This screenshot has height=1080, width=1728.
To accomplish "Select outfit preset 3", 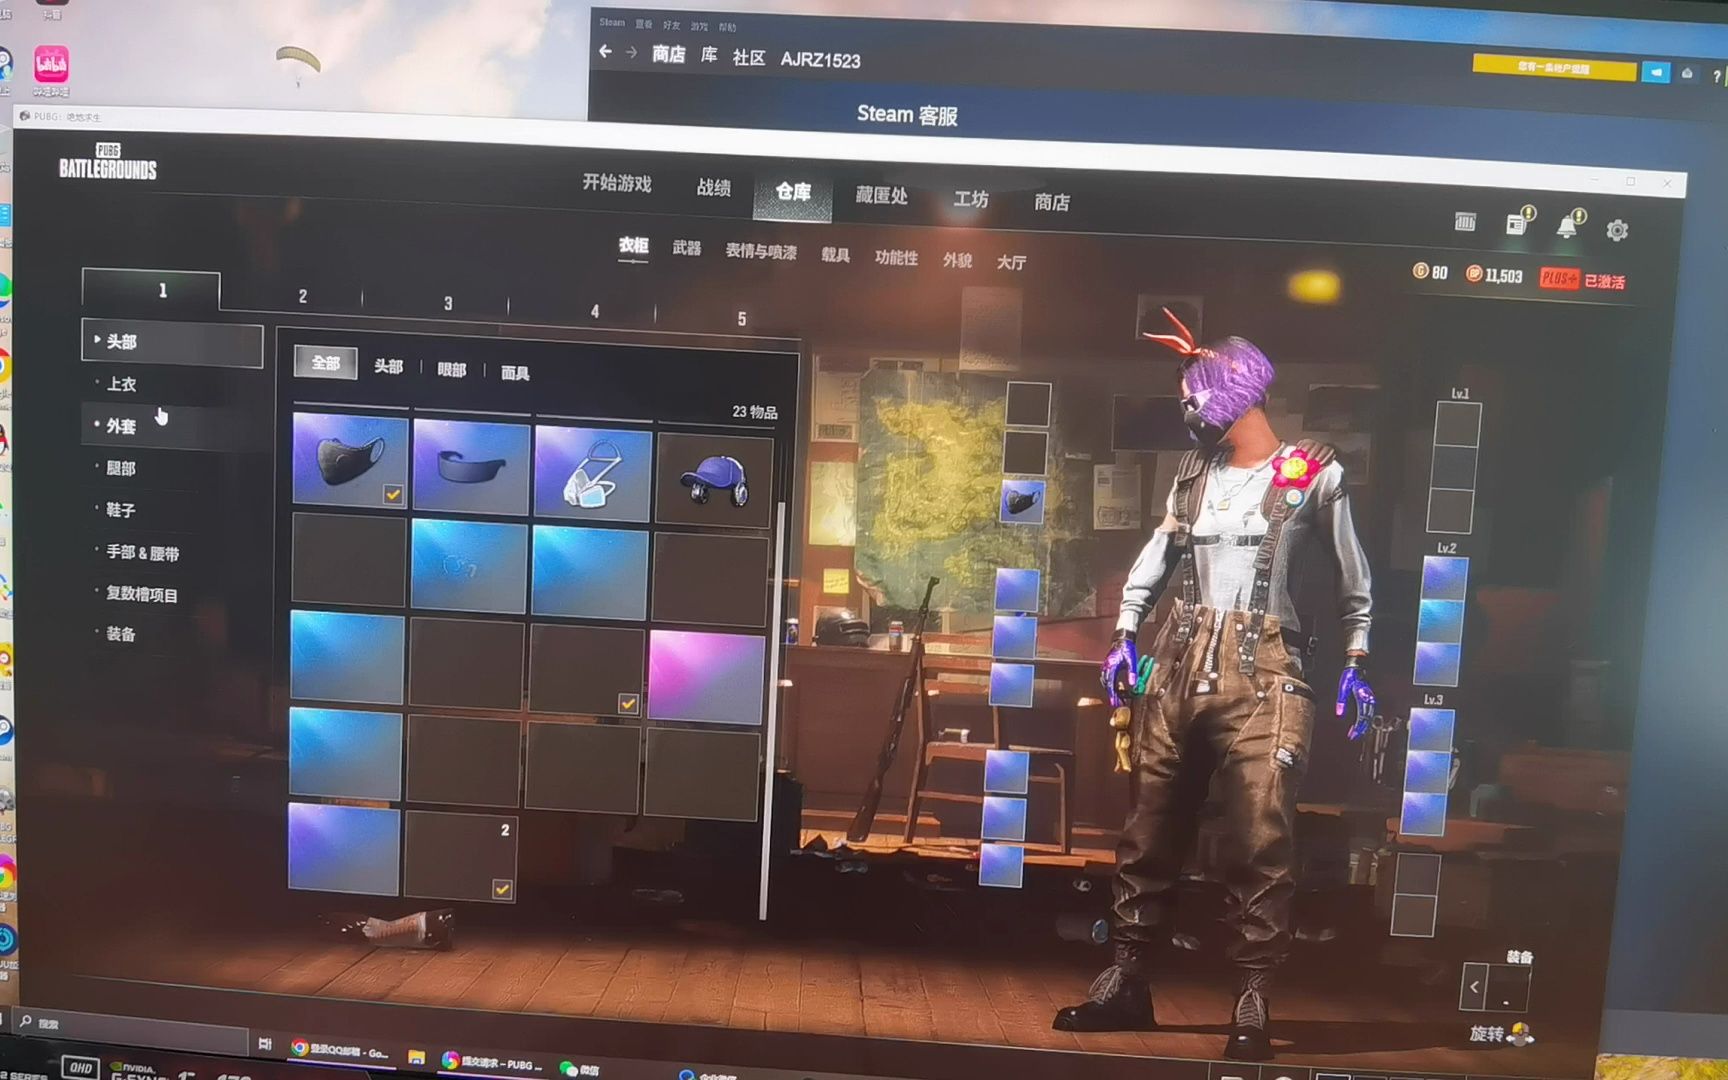I will [448, 303].
